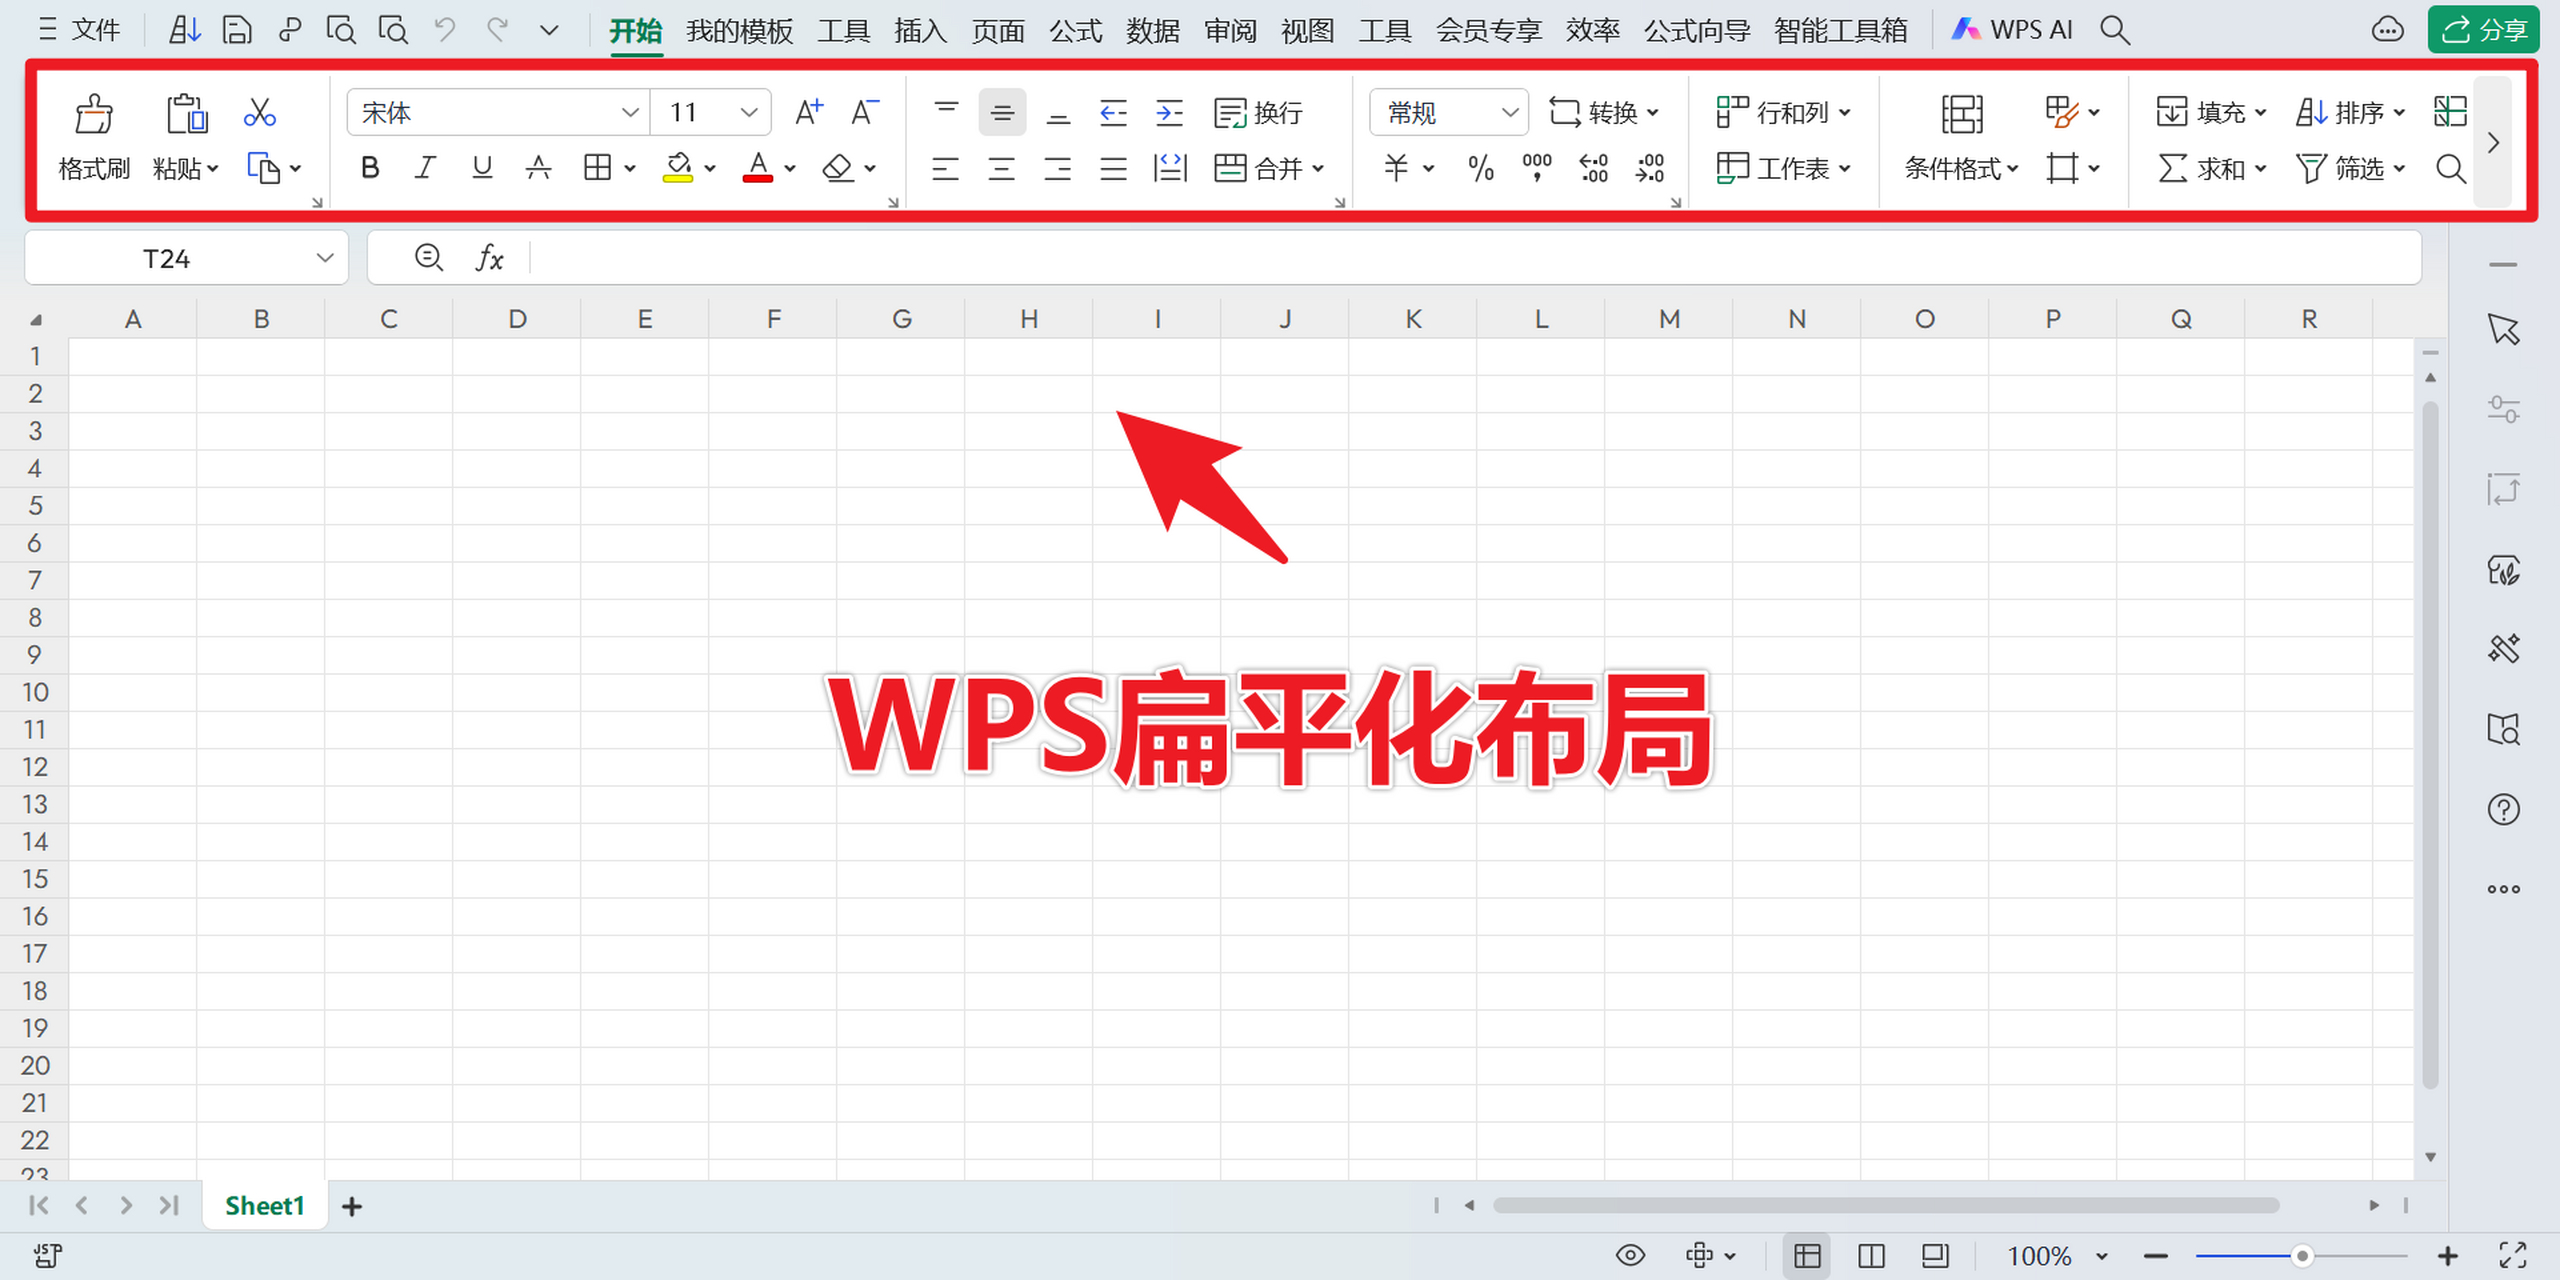Viewport: 2560px width, 1280px height.
Task: Open the font name dropdown 宋体
Action: pyautogui.click(x=498, y=112)
